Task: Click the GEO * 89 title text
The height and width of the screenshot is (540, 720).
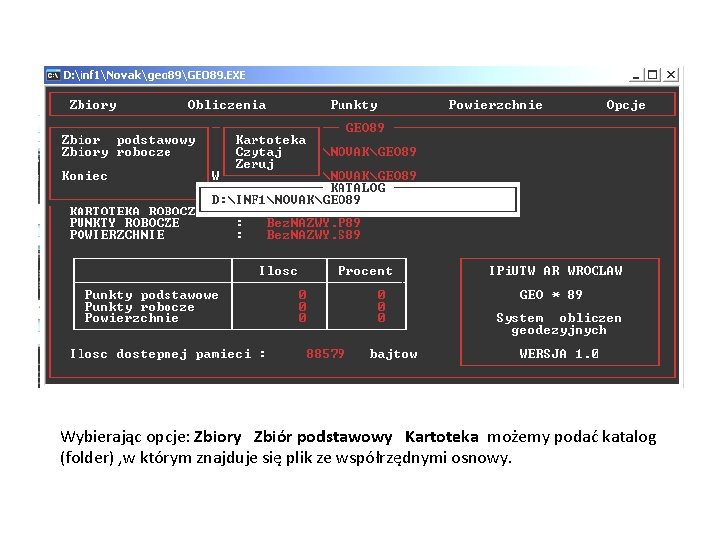Action: pyautogui.click(x=551, y=294)
